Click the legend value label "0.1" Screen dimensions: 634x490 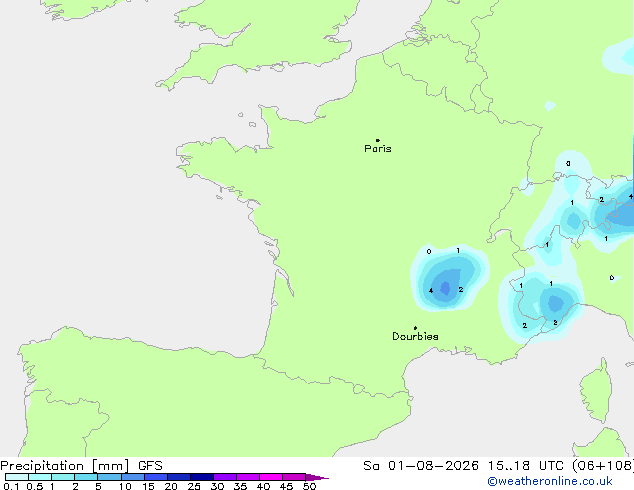click(11, 486)
